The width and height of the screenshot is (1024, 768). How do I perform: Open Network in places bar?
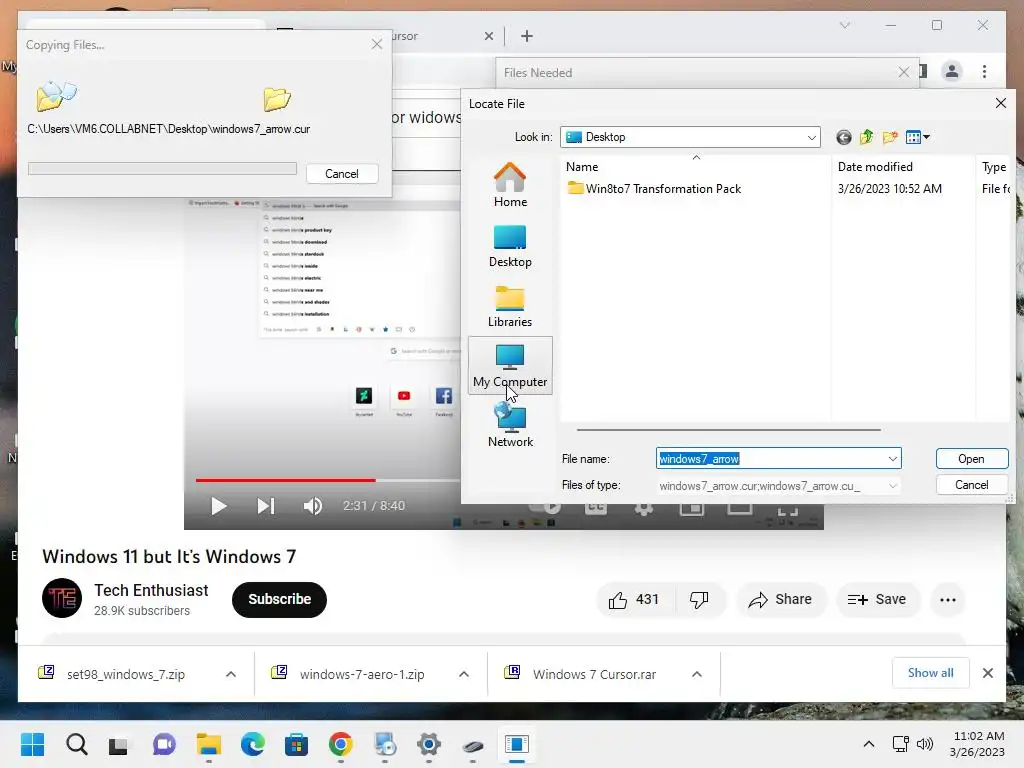510,424
